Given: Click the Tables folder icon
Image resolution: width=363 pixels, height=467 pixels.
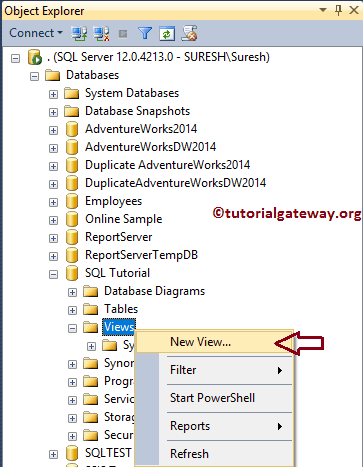Looking at the screenshot, I should (90, 309).
